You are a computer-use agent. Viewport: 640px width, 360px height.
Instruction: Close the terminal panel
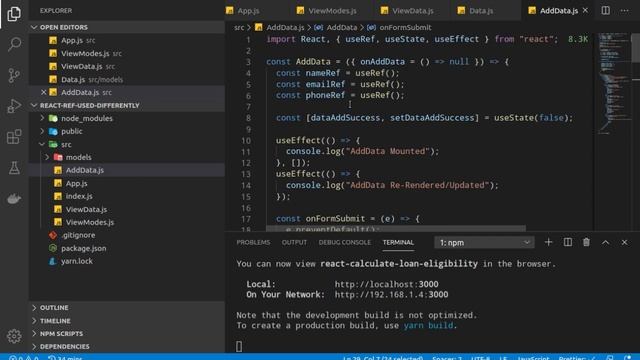pos(624,242)
